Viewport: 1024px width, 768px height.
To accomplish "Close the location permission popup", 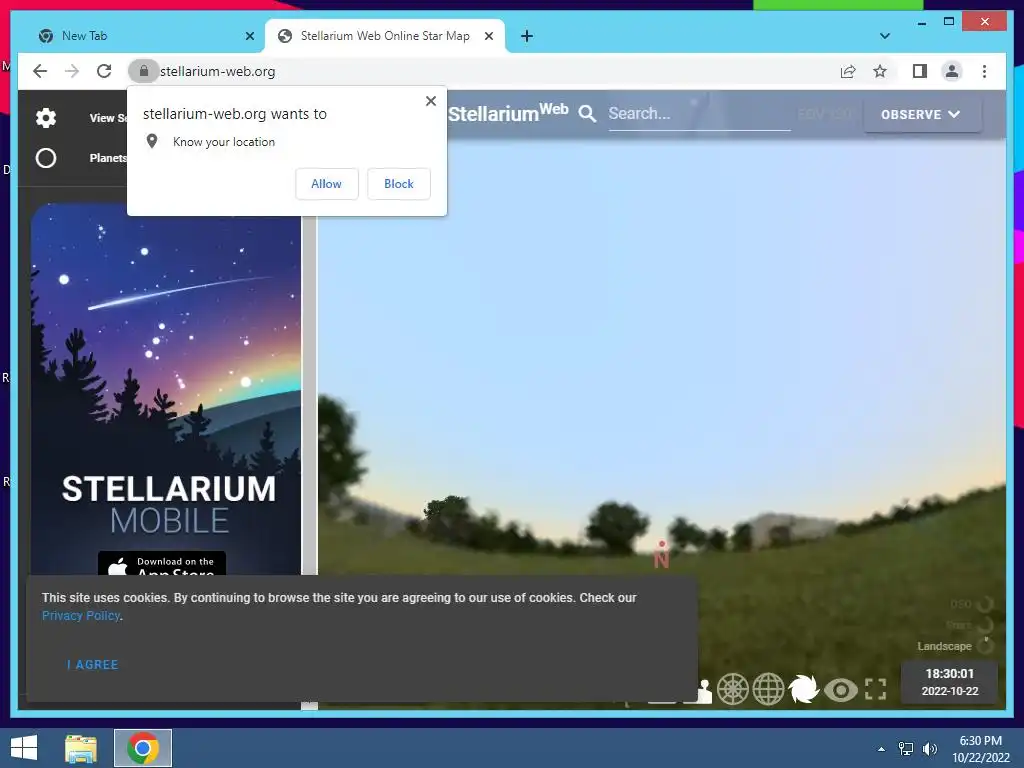I will pyautogui.click(x=430, y=101).
